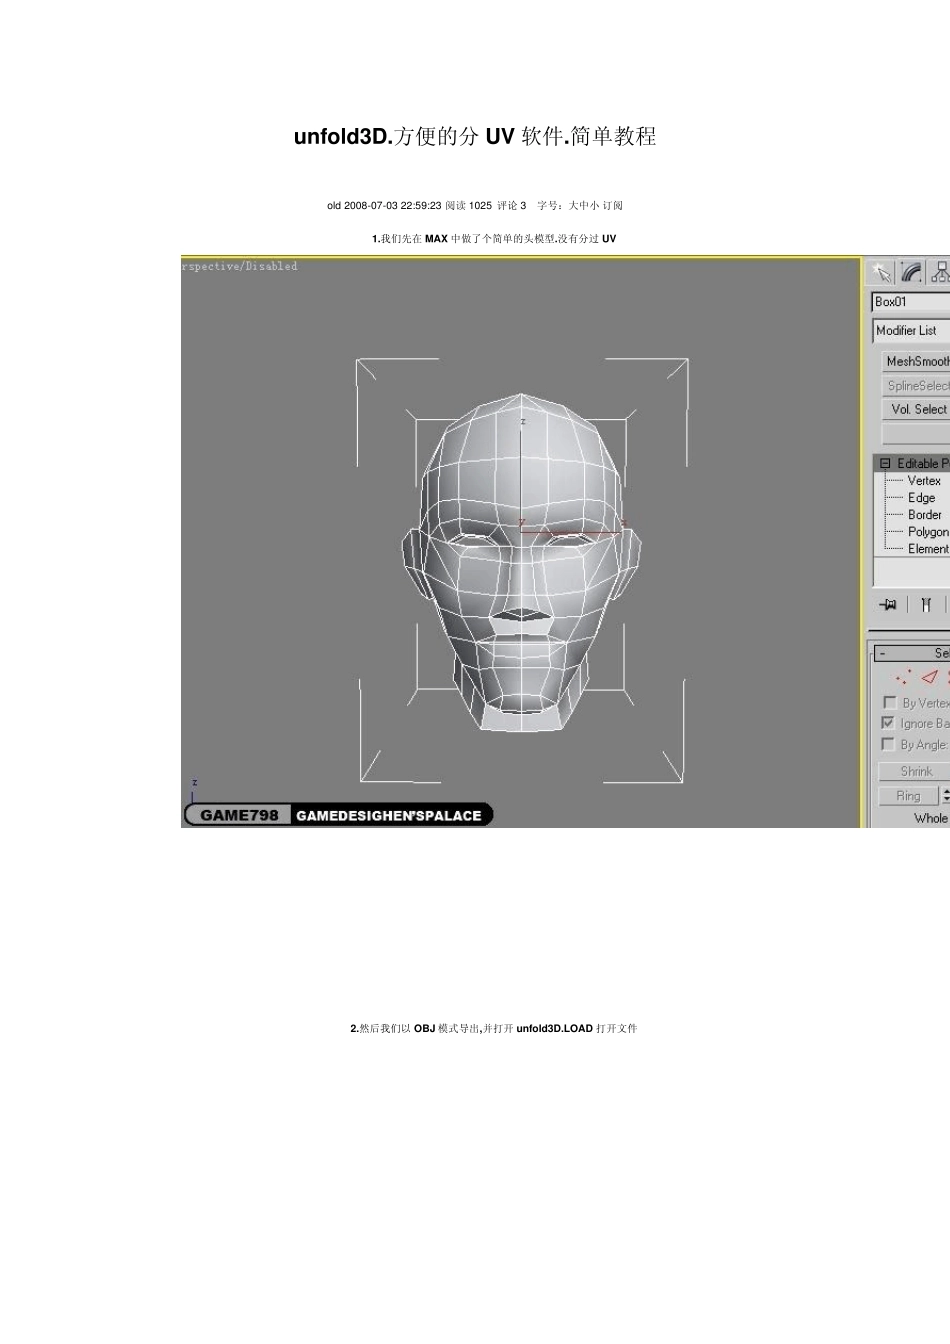Select Polygon in the modifier stack
Screen dimensions: 950x1344
[927, 532]
